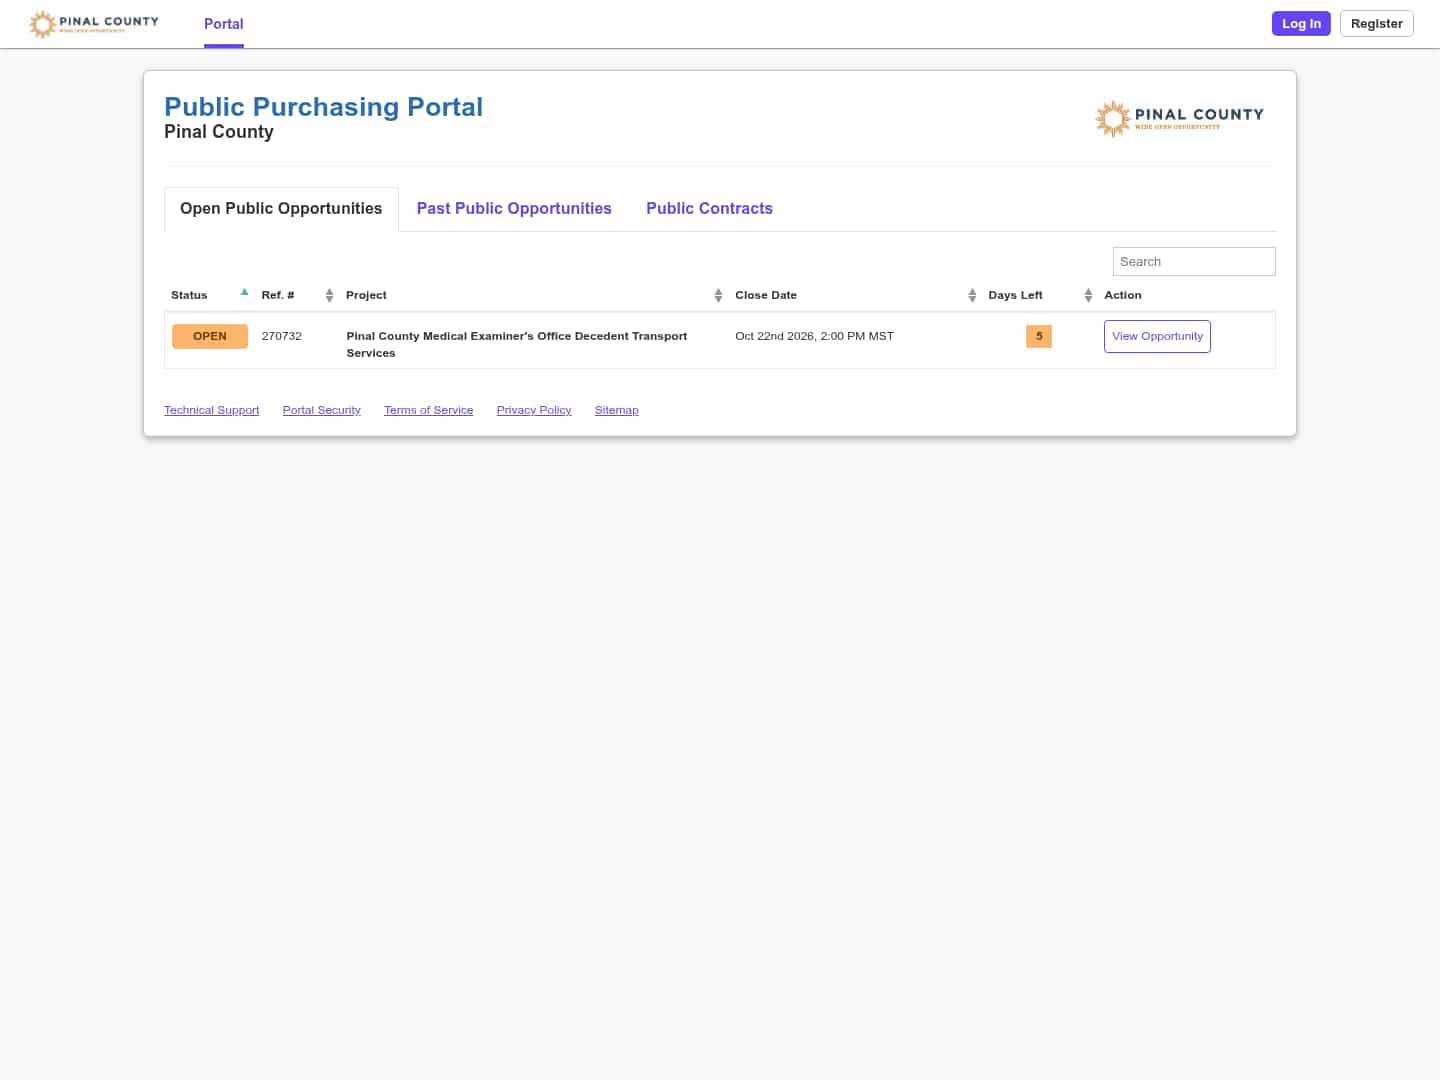Click the Pinal County logo in top navigation
The width and height of the screenshot is (1440, 1080).
click(94, 24)
